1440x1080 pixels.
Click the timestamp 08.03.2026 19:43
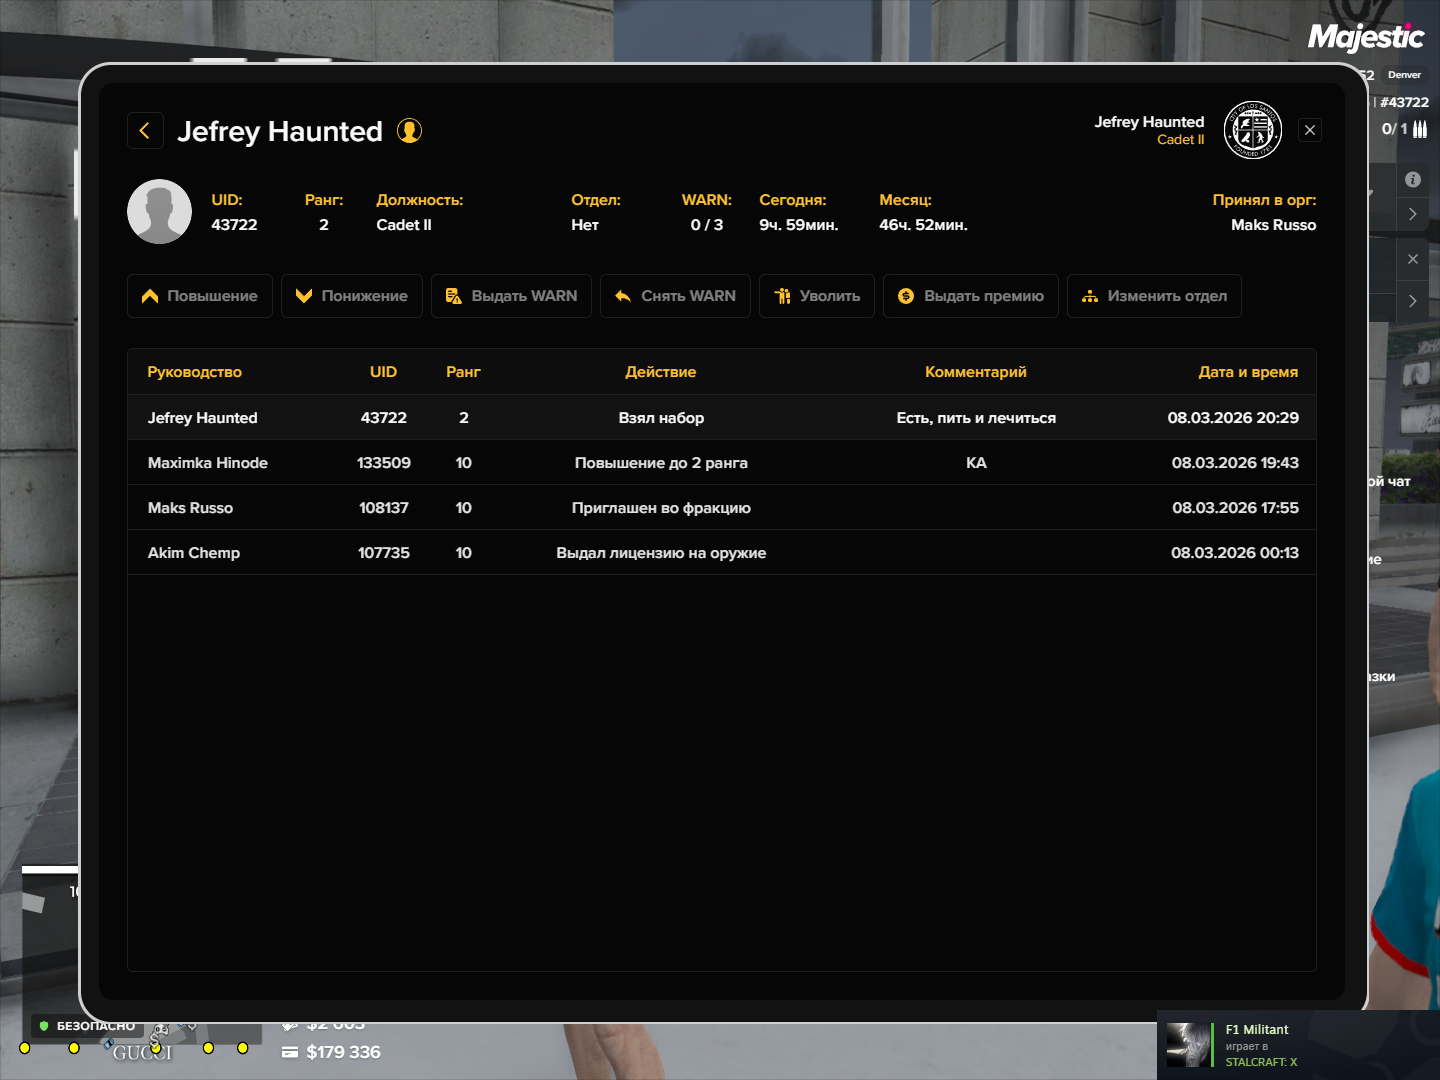pyautogui.click(x=1235, y=463)
